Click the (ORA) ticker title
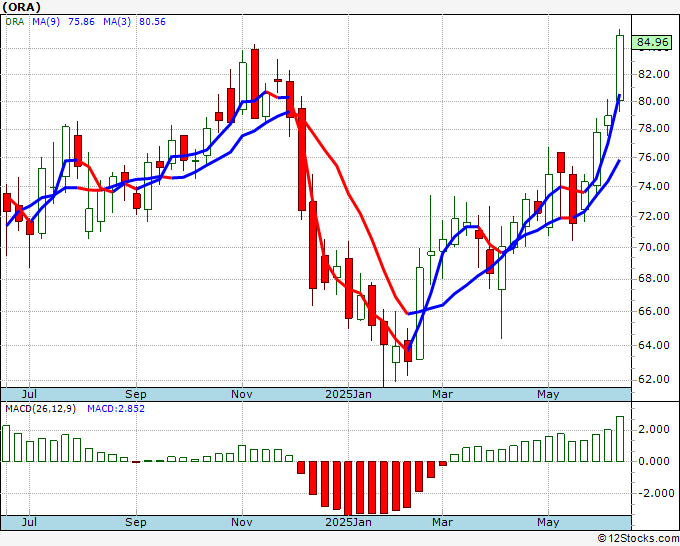 coord(22,7)
